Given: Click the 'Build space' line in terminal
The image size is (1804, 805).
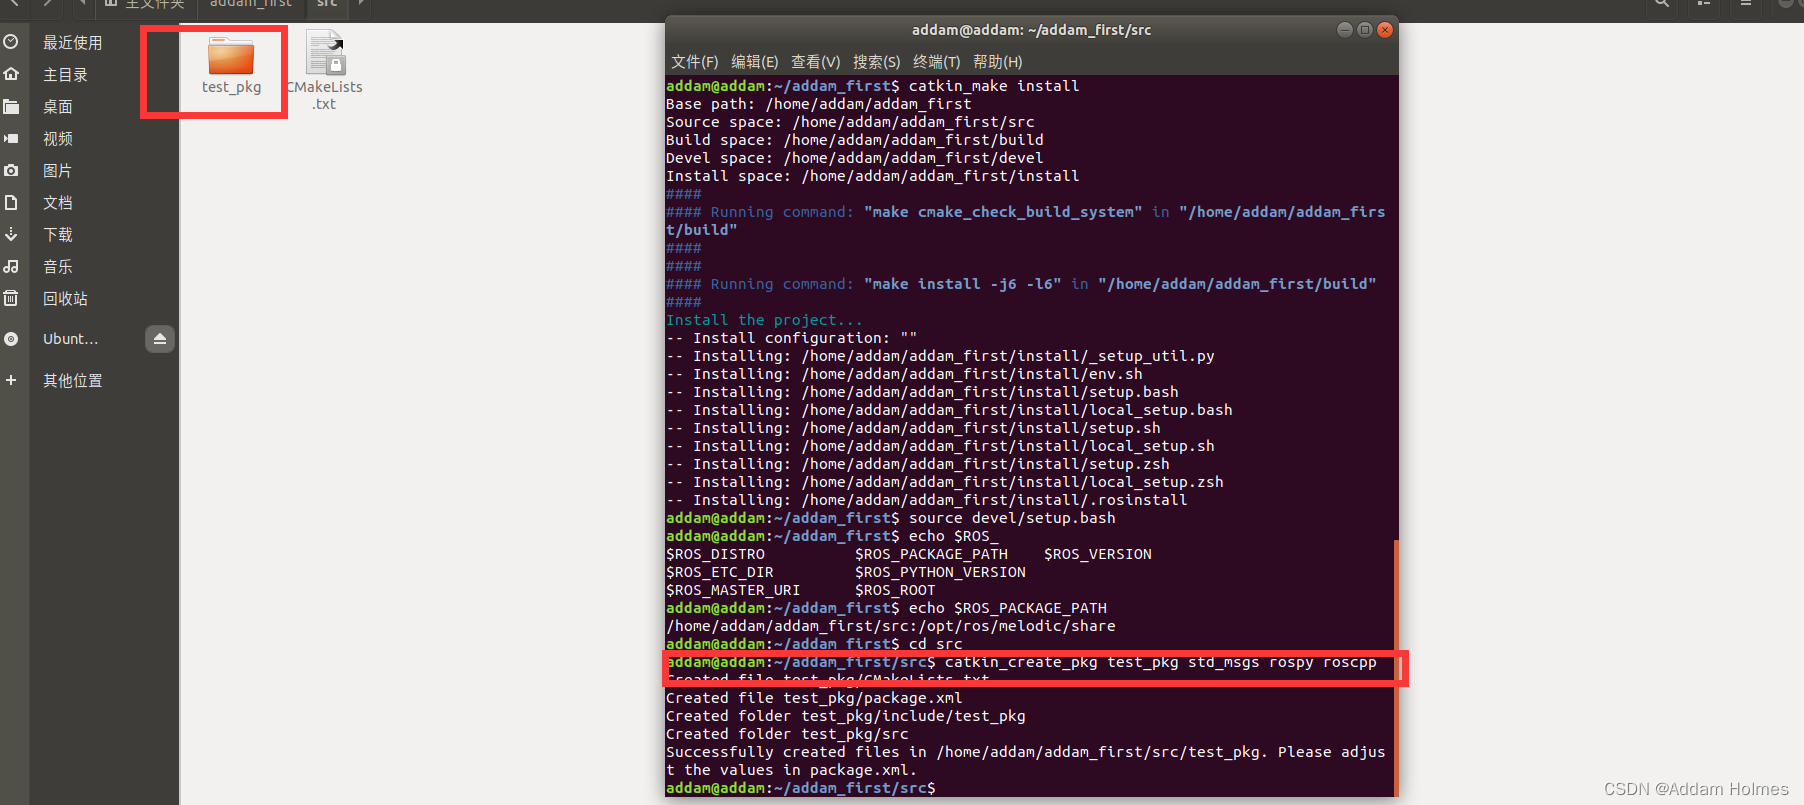Looking at the screenshot, I should (855, 140).
